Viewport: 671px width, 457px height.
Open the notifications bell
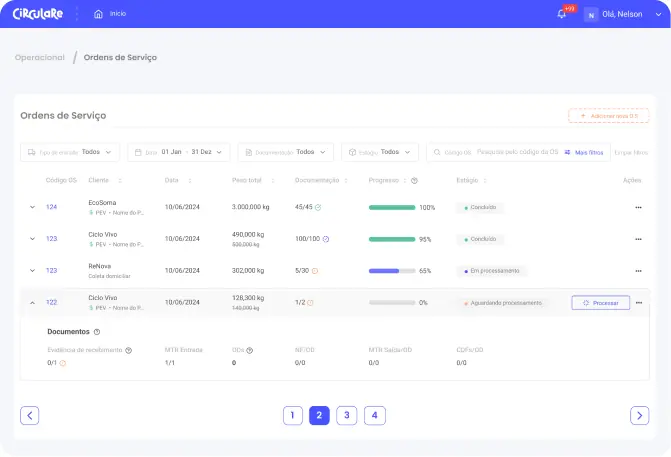click(x=561, y=14)
